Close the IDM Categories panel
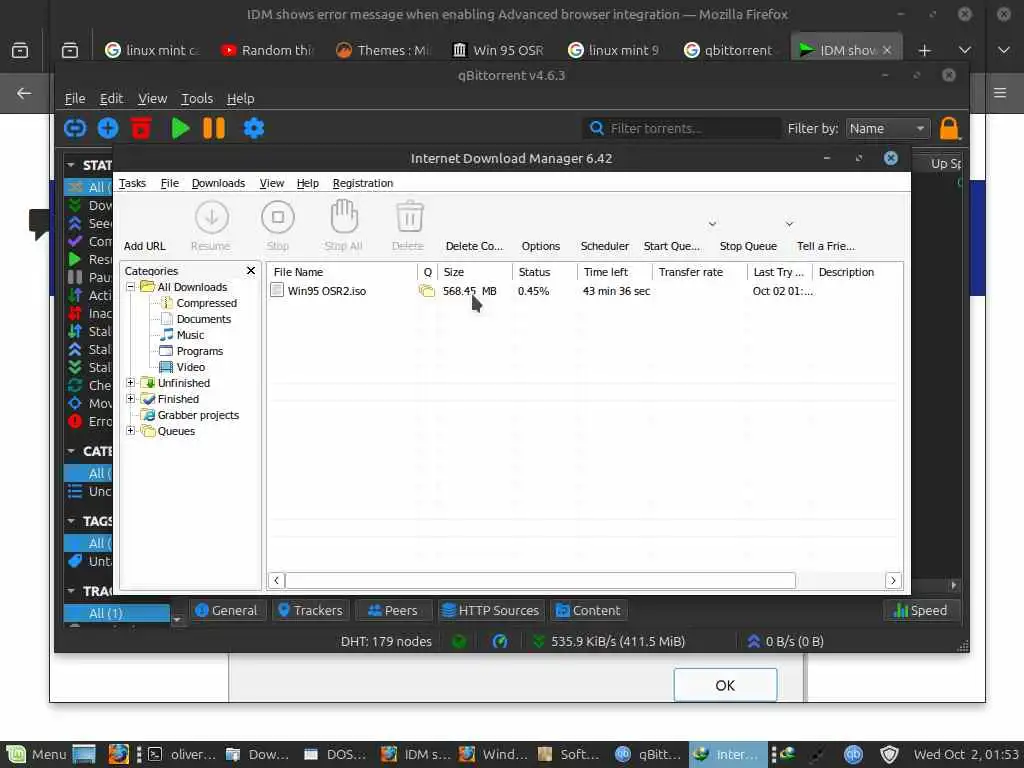The height and width of the screenshot is (768, 1024). tap(251, 270)
